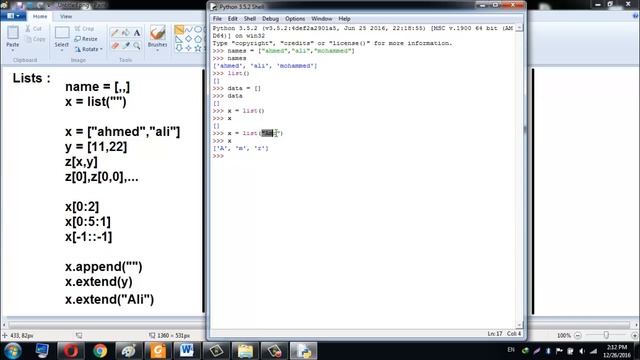Open the Brushes dropdown arrow
The image size is (640, 360).
point(158,50)
